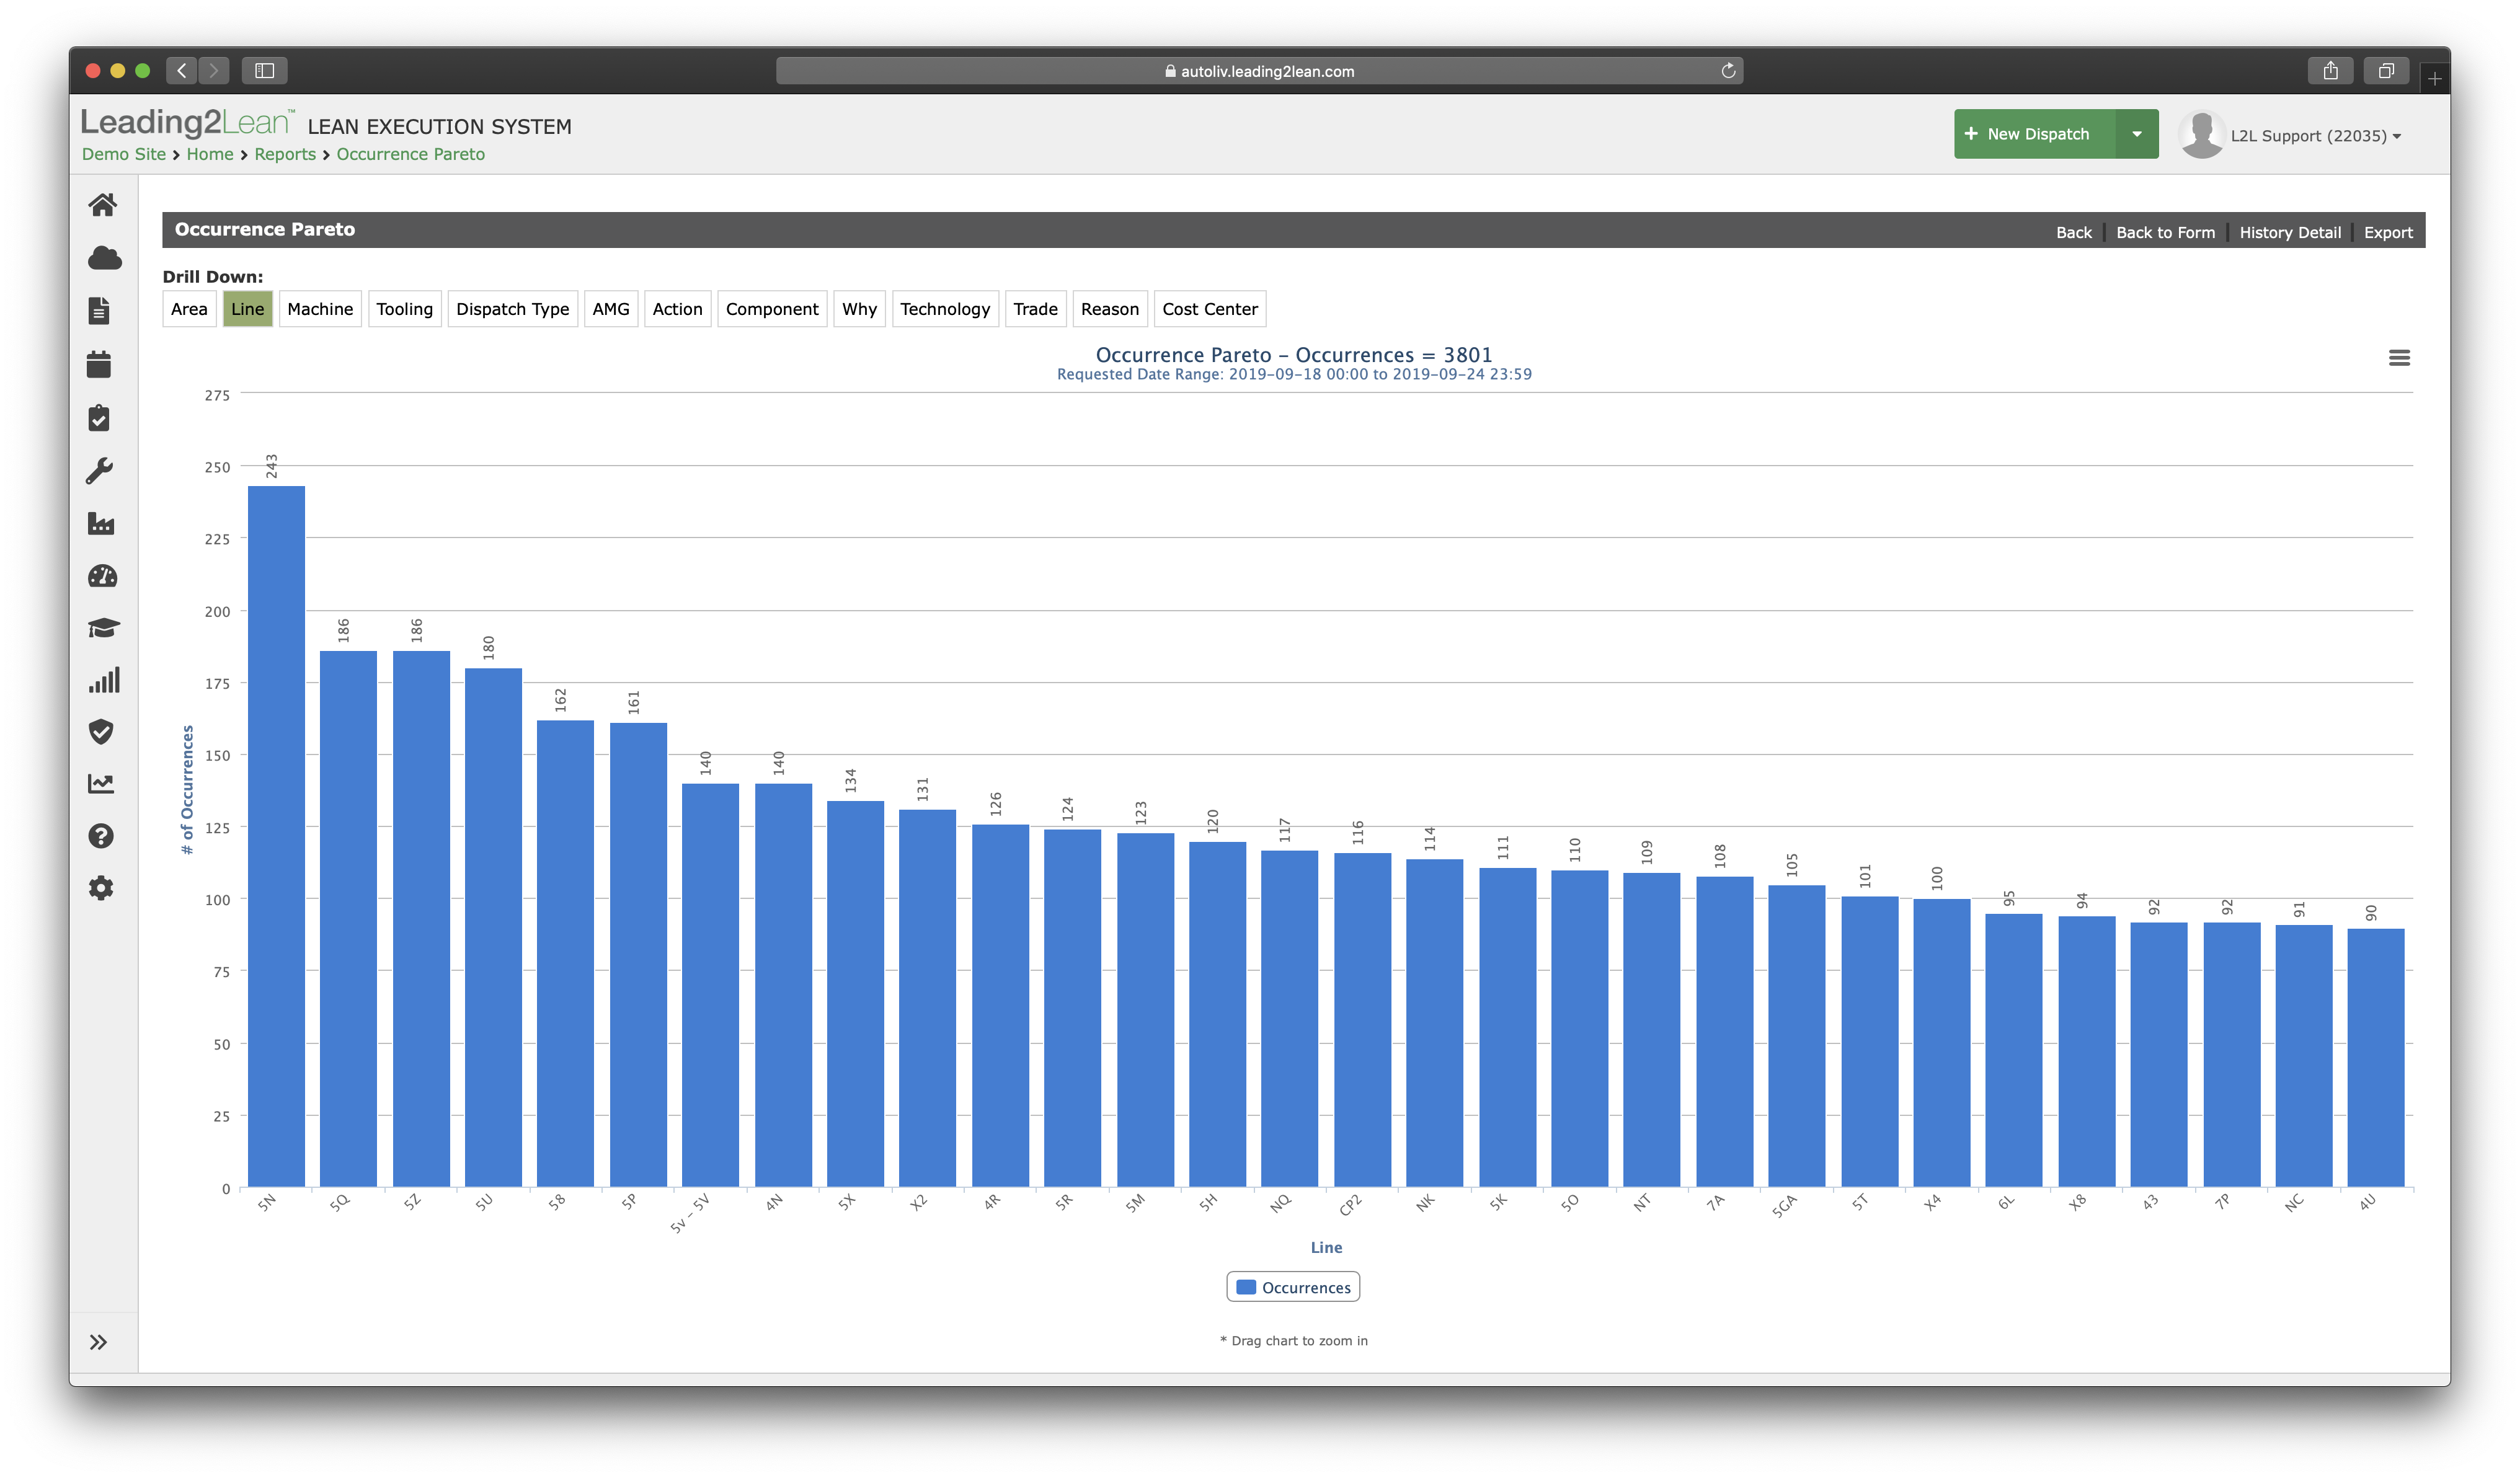Viewport: 2520px width, 1478px height.
Task: Click the wrench maintenance sidebar icon
Action: pyautogui.click(x=100, y=470)
